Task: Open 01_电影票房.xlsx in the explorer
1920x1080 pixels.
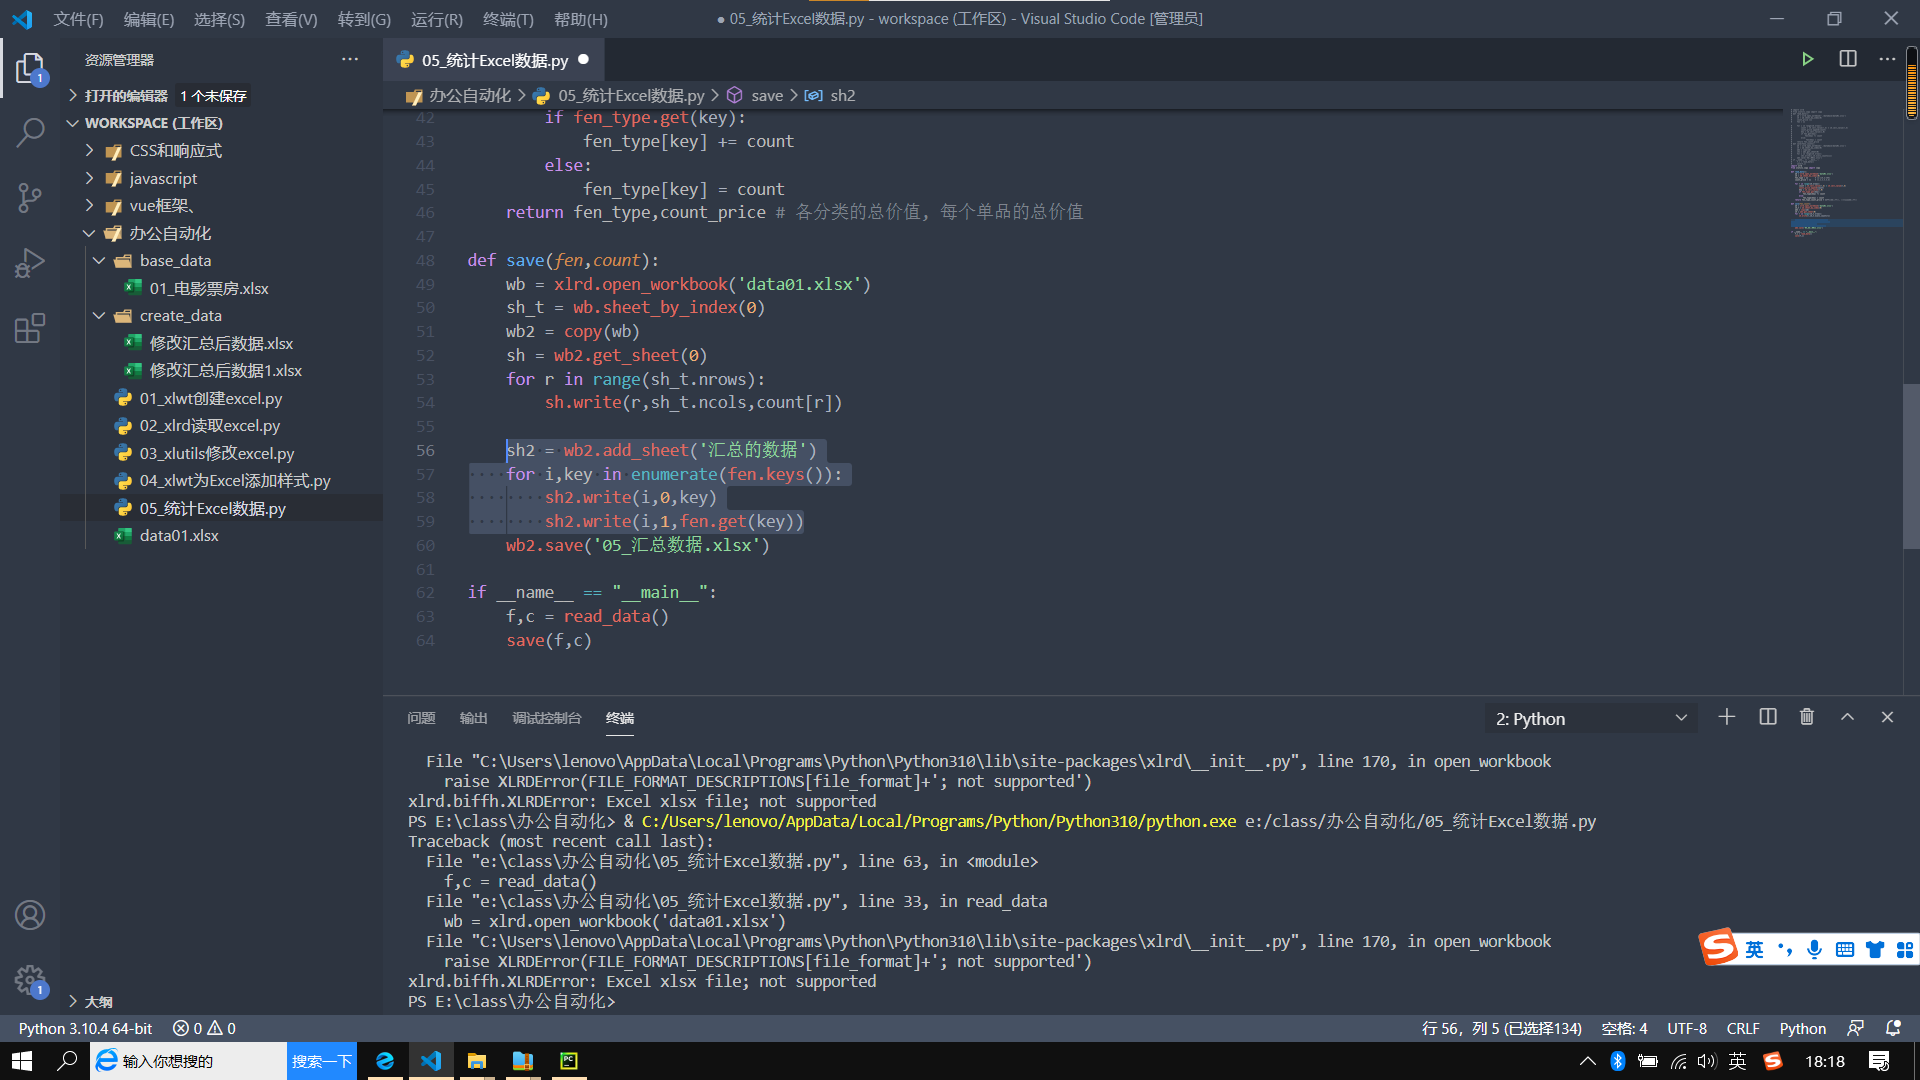Action: click(209, 288)
